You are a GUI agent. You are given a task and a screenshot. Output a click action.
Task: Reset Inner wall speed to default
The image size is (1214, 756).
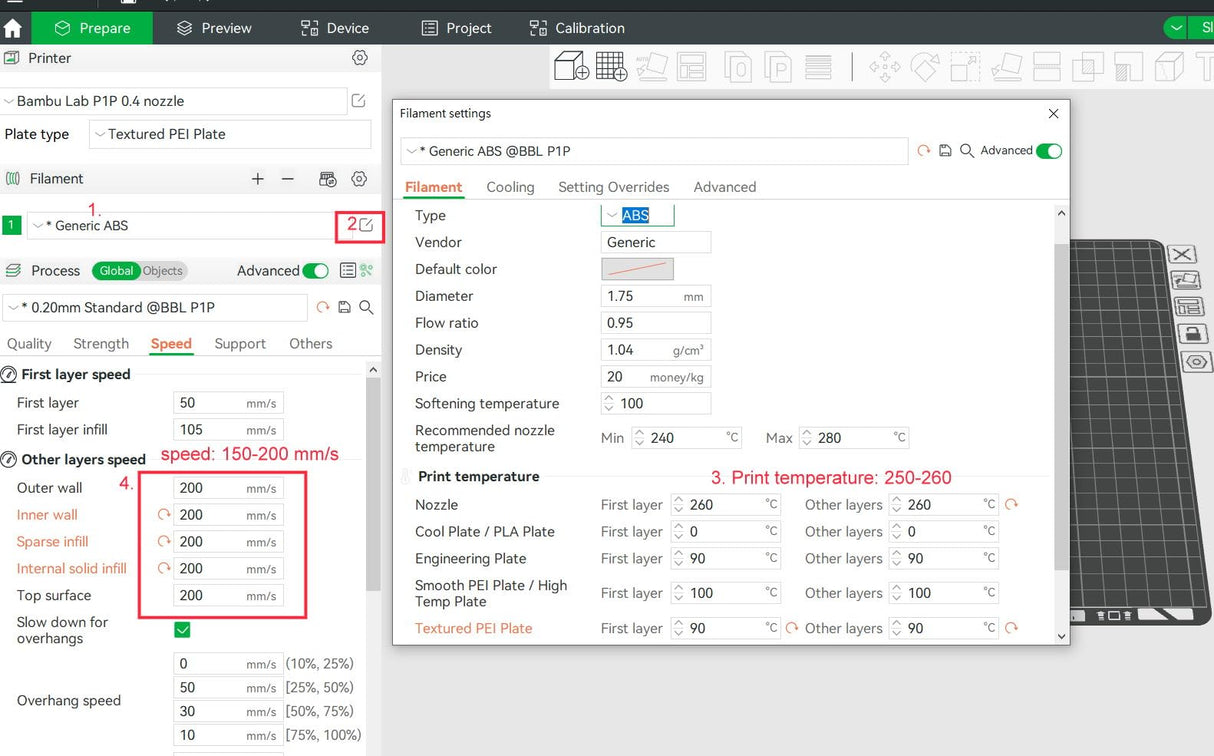pyautogui.click(x=164, y=515)
